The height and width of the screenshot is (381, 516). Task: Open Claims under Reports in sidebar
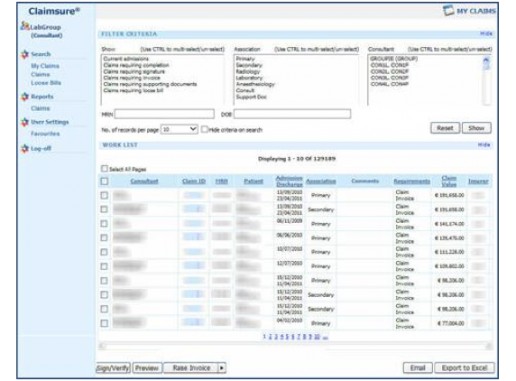tap(40, 108)
